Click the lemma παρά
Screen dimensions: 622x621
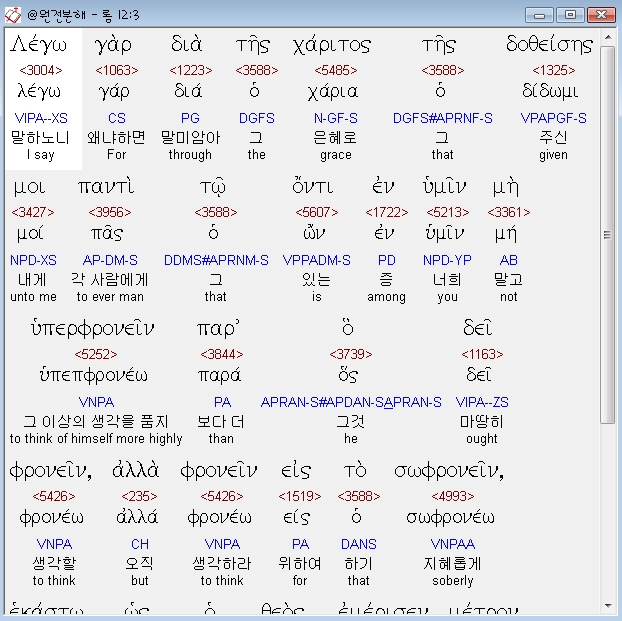219,375
